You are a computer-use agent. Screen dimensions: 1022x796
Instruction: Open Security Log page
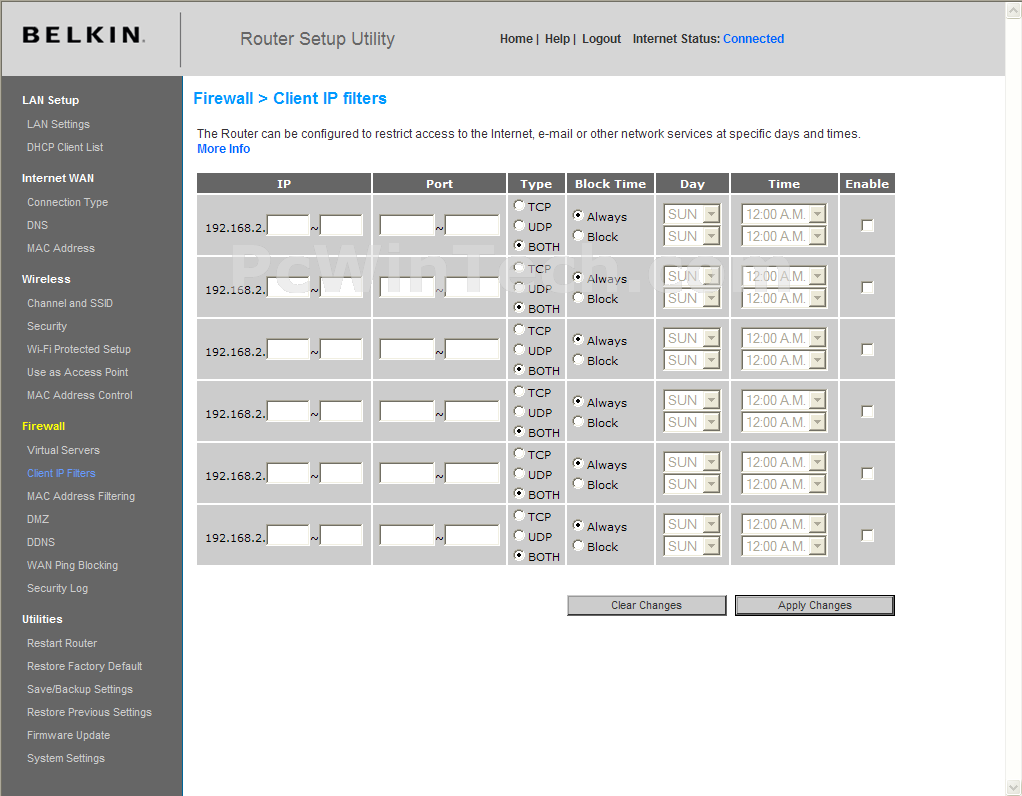57,588
